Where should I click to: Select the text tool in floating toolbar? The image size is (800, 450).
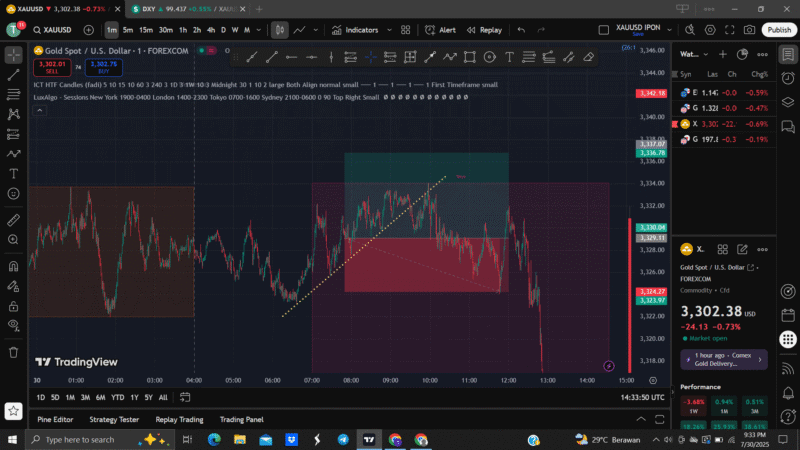point(508,57)
